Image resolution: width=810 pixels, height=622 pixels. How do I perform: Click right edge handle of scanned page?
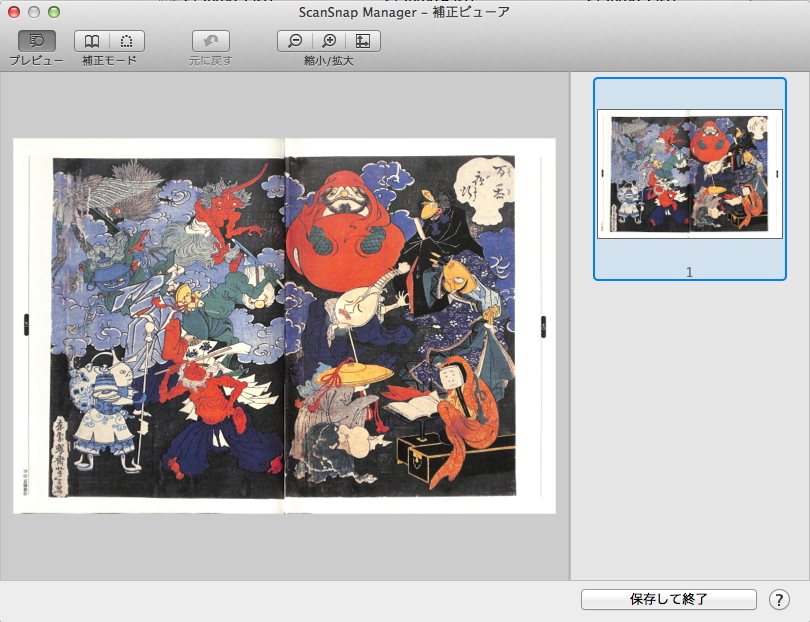pyautogui.click(x=543, y=326)
